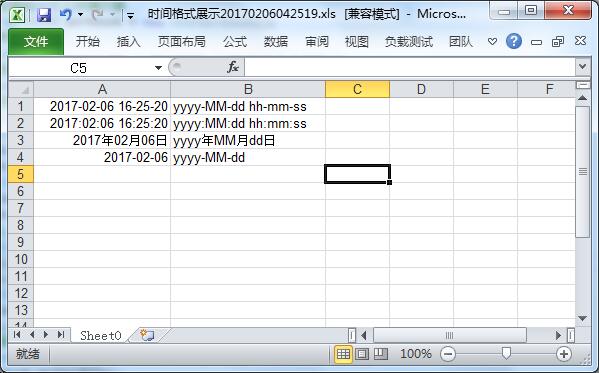The image size is (599, 373).
Task: Click the horizontal scrollbar right arrow
Action: point(559,336)
